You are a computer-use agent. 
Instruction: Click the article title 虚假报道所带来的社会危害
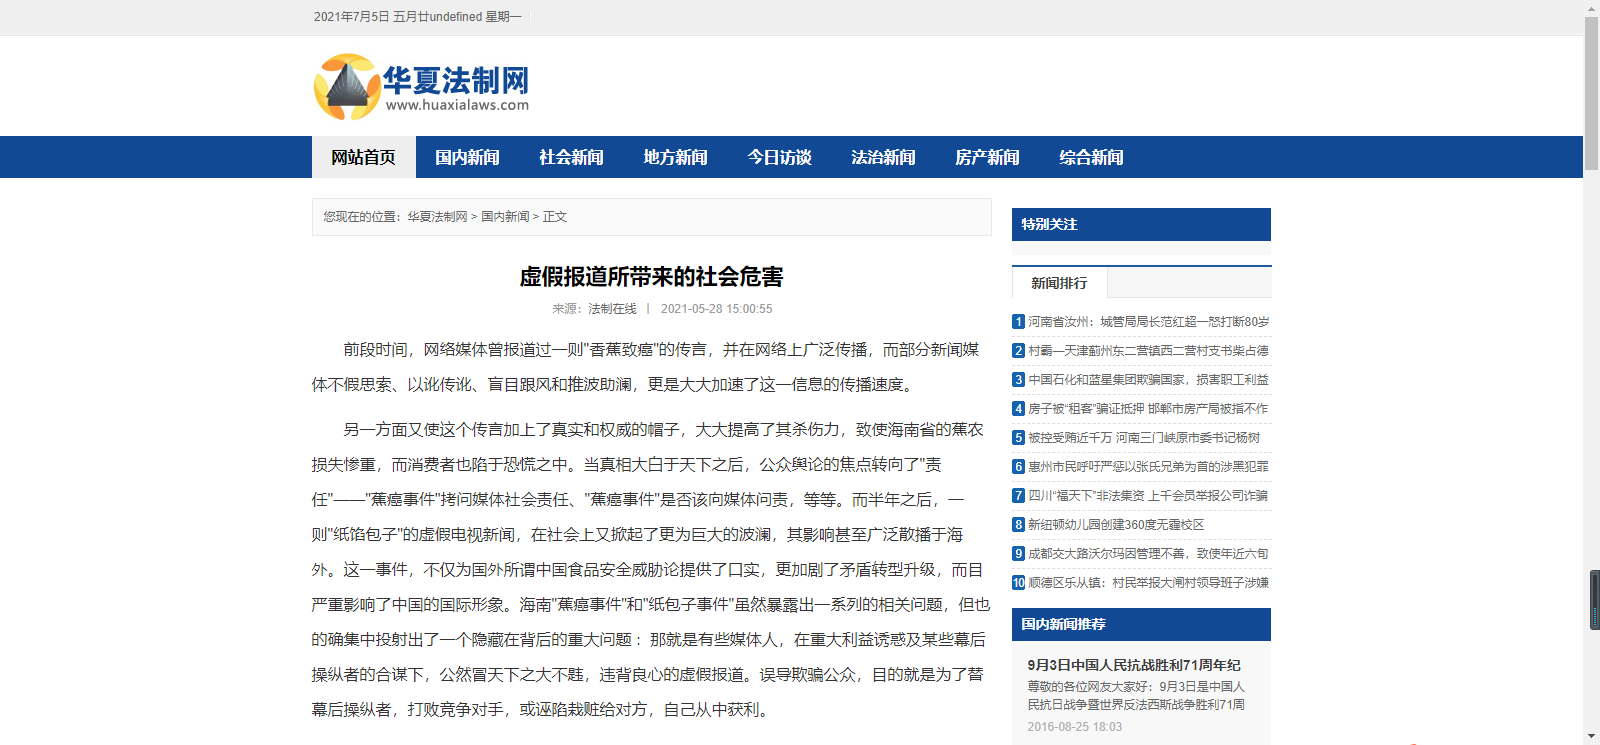(x=651, y=277)
